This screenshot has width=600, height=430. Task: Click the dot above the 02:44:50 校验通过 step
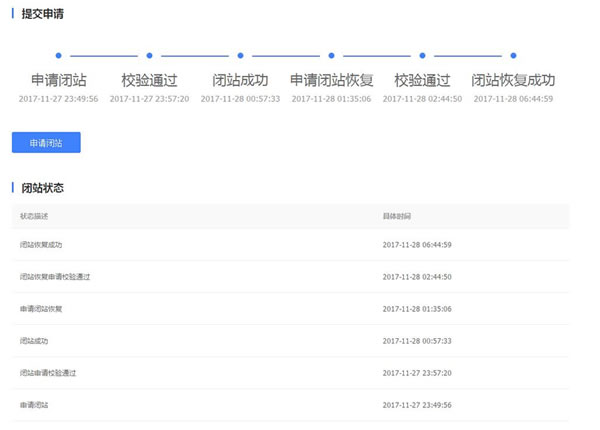423,56
